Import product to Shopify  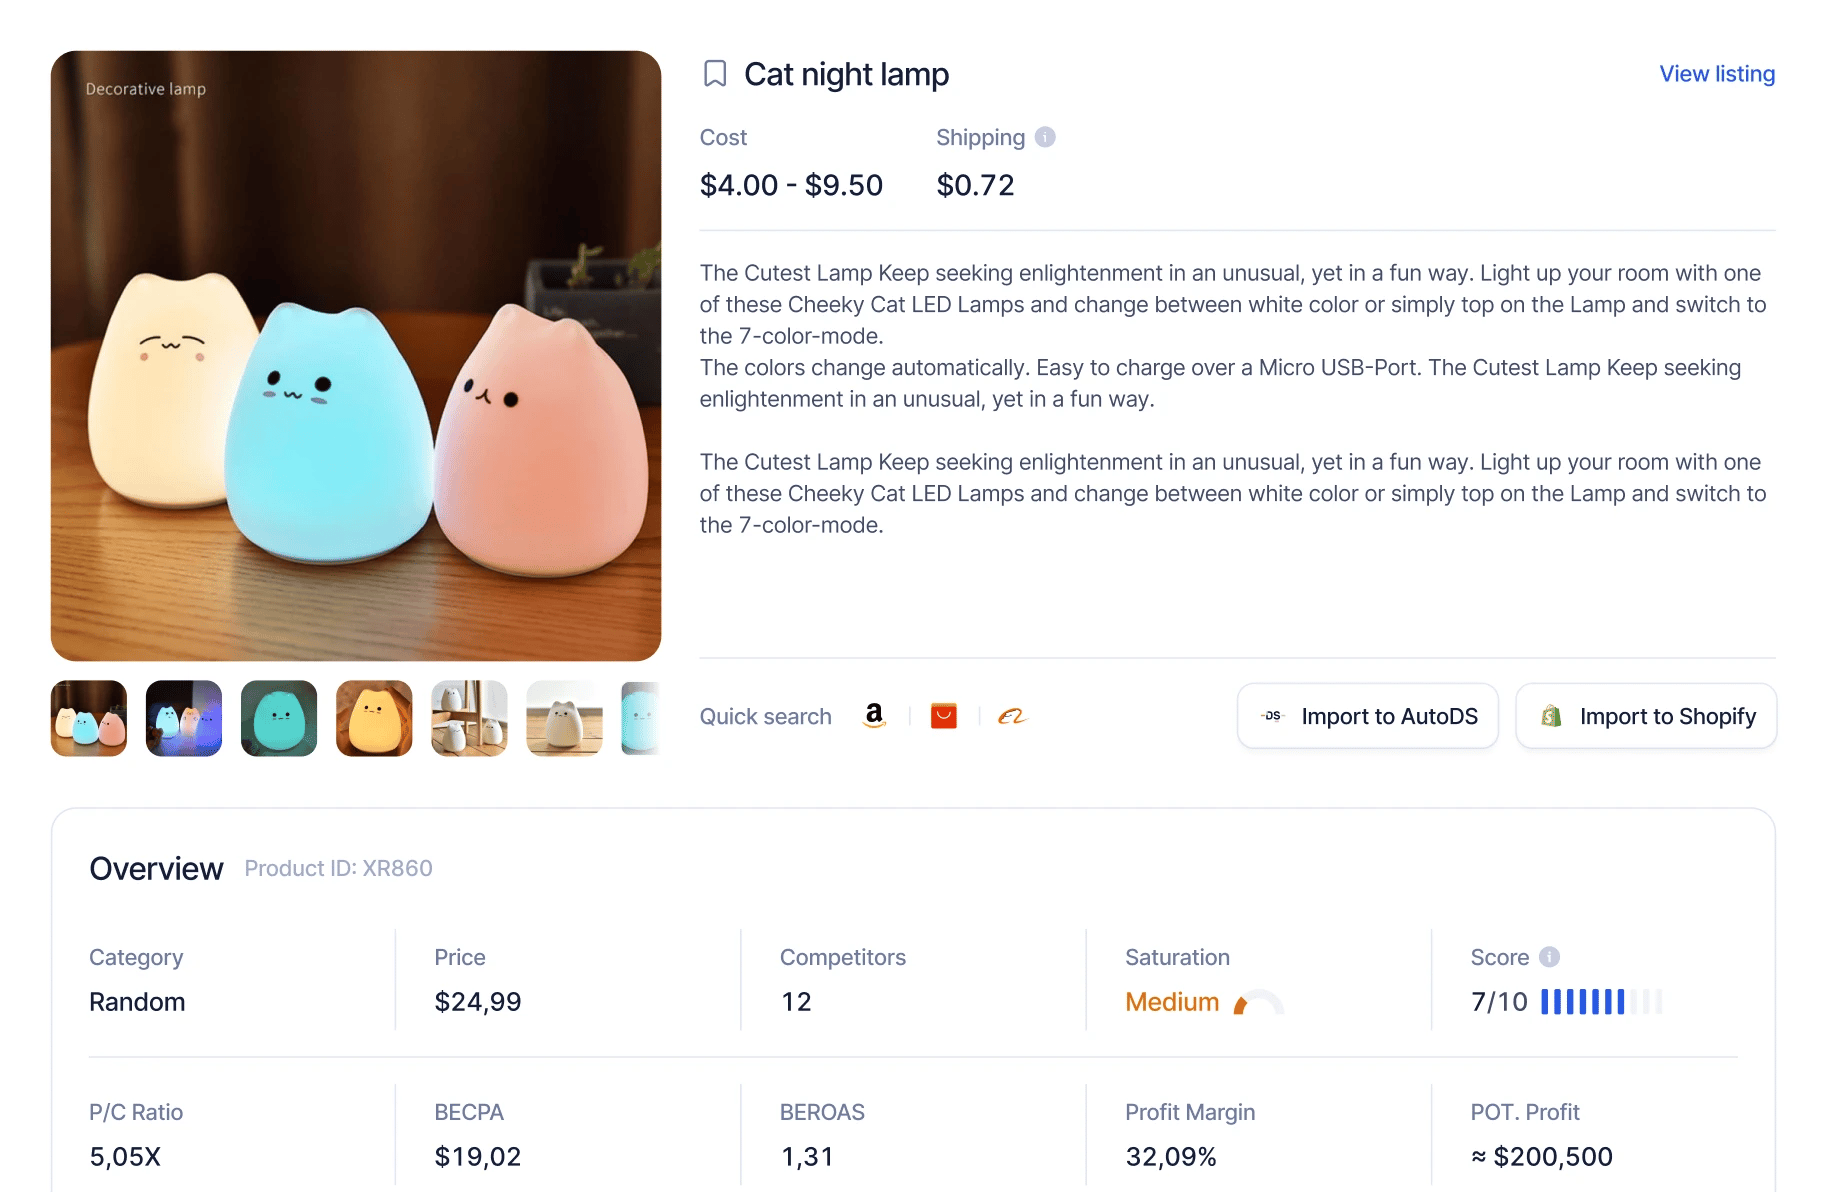(x=1645, y=716)
